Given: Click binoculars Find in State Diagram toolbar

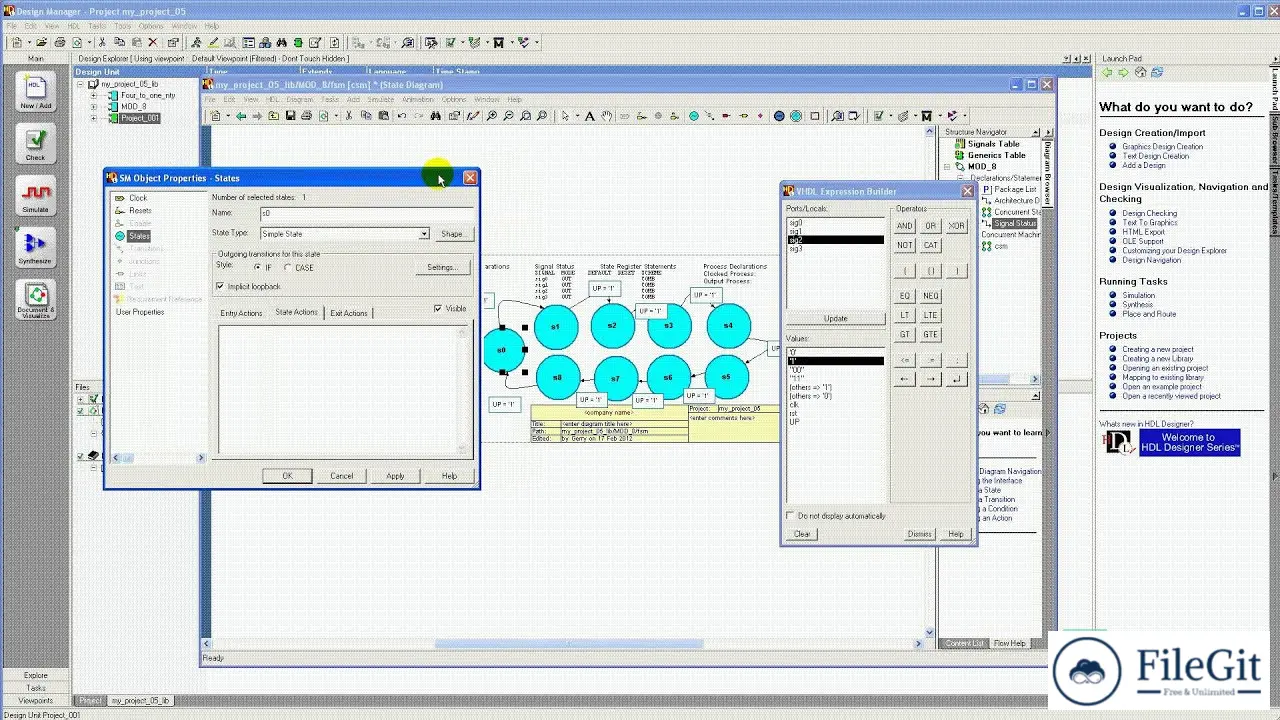Looking at the screenshot, I should (436, 116).
